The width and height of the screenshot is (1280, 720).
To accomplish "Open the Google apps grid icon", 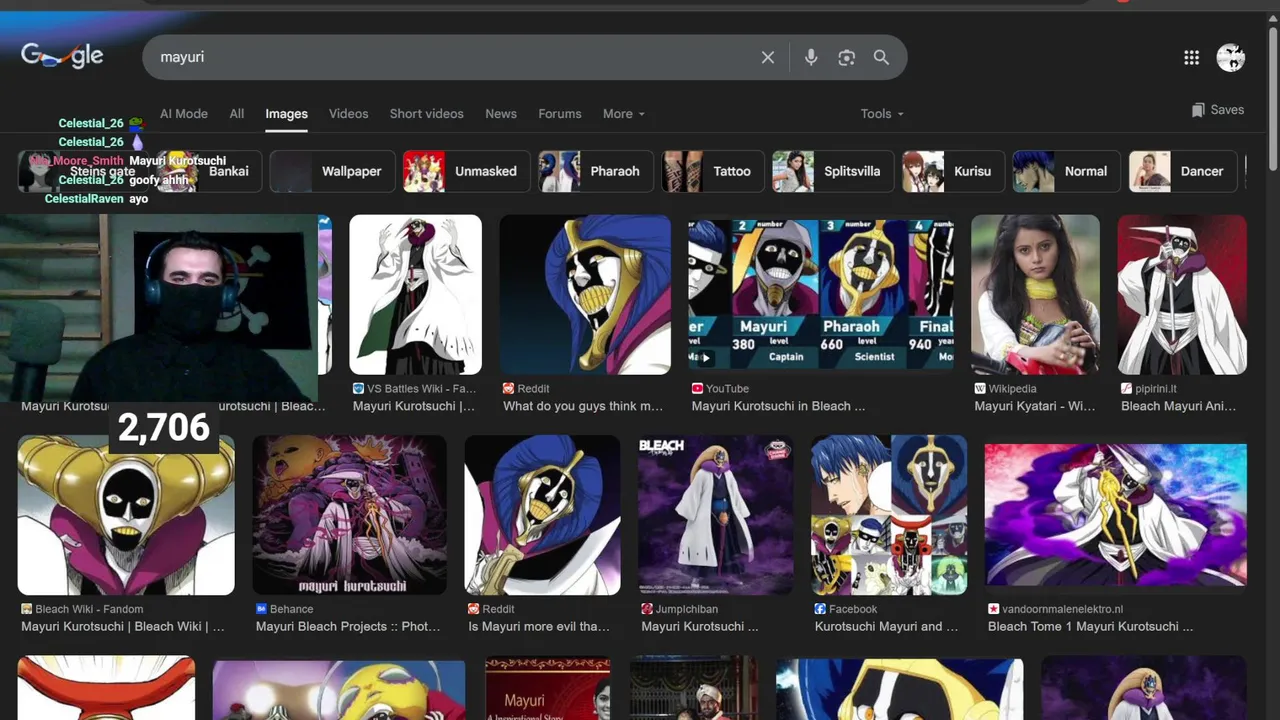I will point(1191,58).
